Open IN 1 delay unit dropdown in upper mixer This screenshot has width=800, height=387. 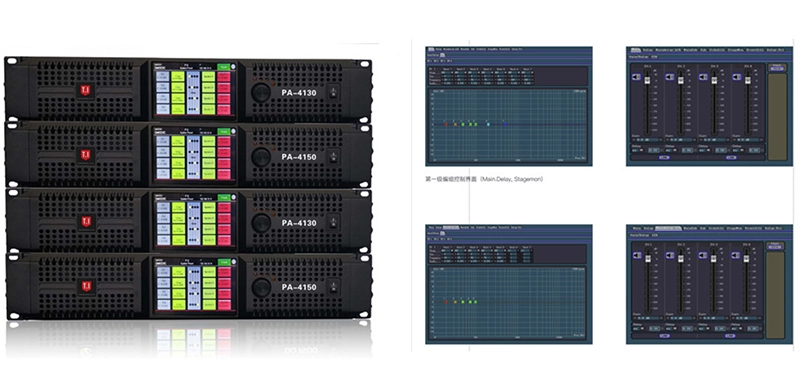(x=638, y=150)
